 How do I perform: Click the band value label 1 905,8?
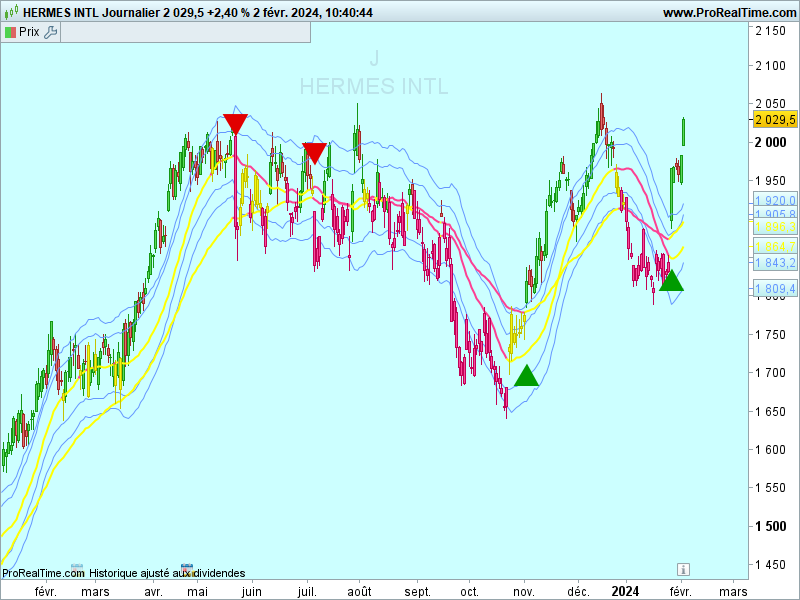[x=776, y=214]
